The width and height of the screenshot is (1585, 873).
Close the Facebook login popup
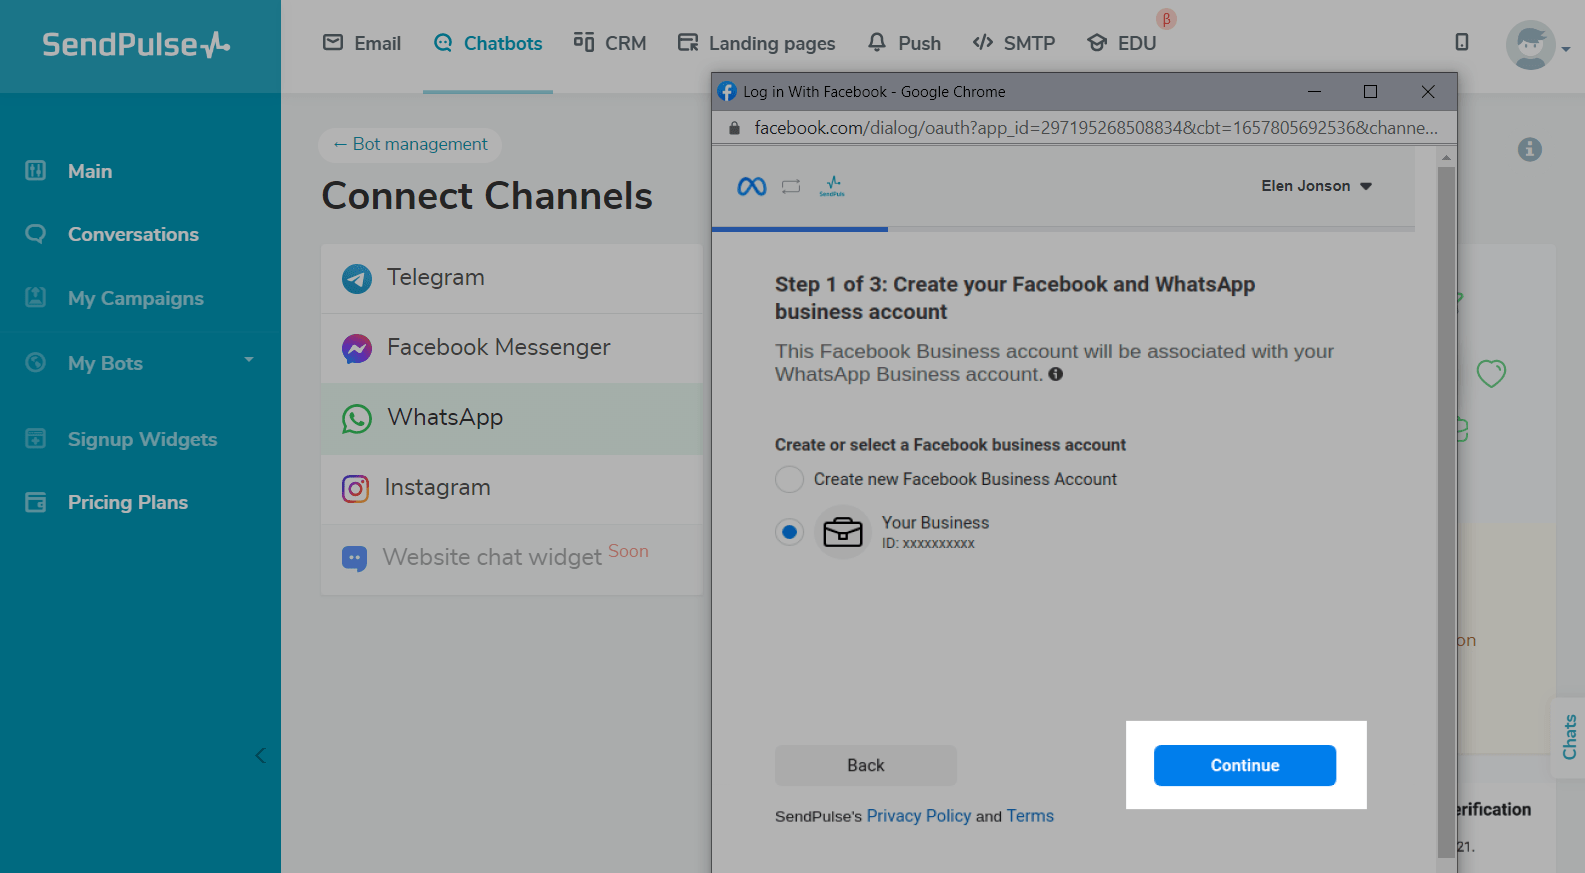(1428, 91)
